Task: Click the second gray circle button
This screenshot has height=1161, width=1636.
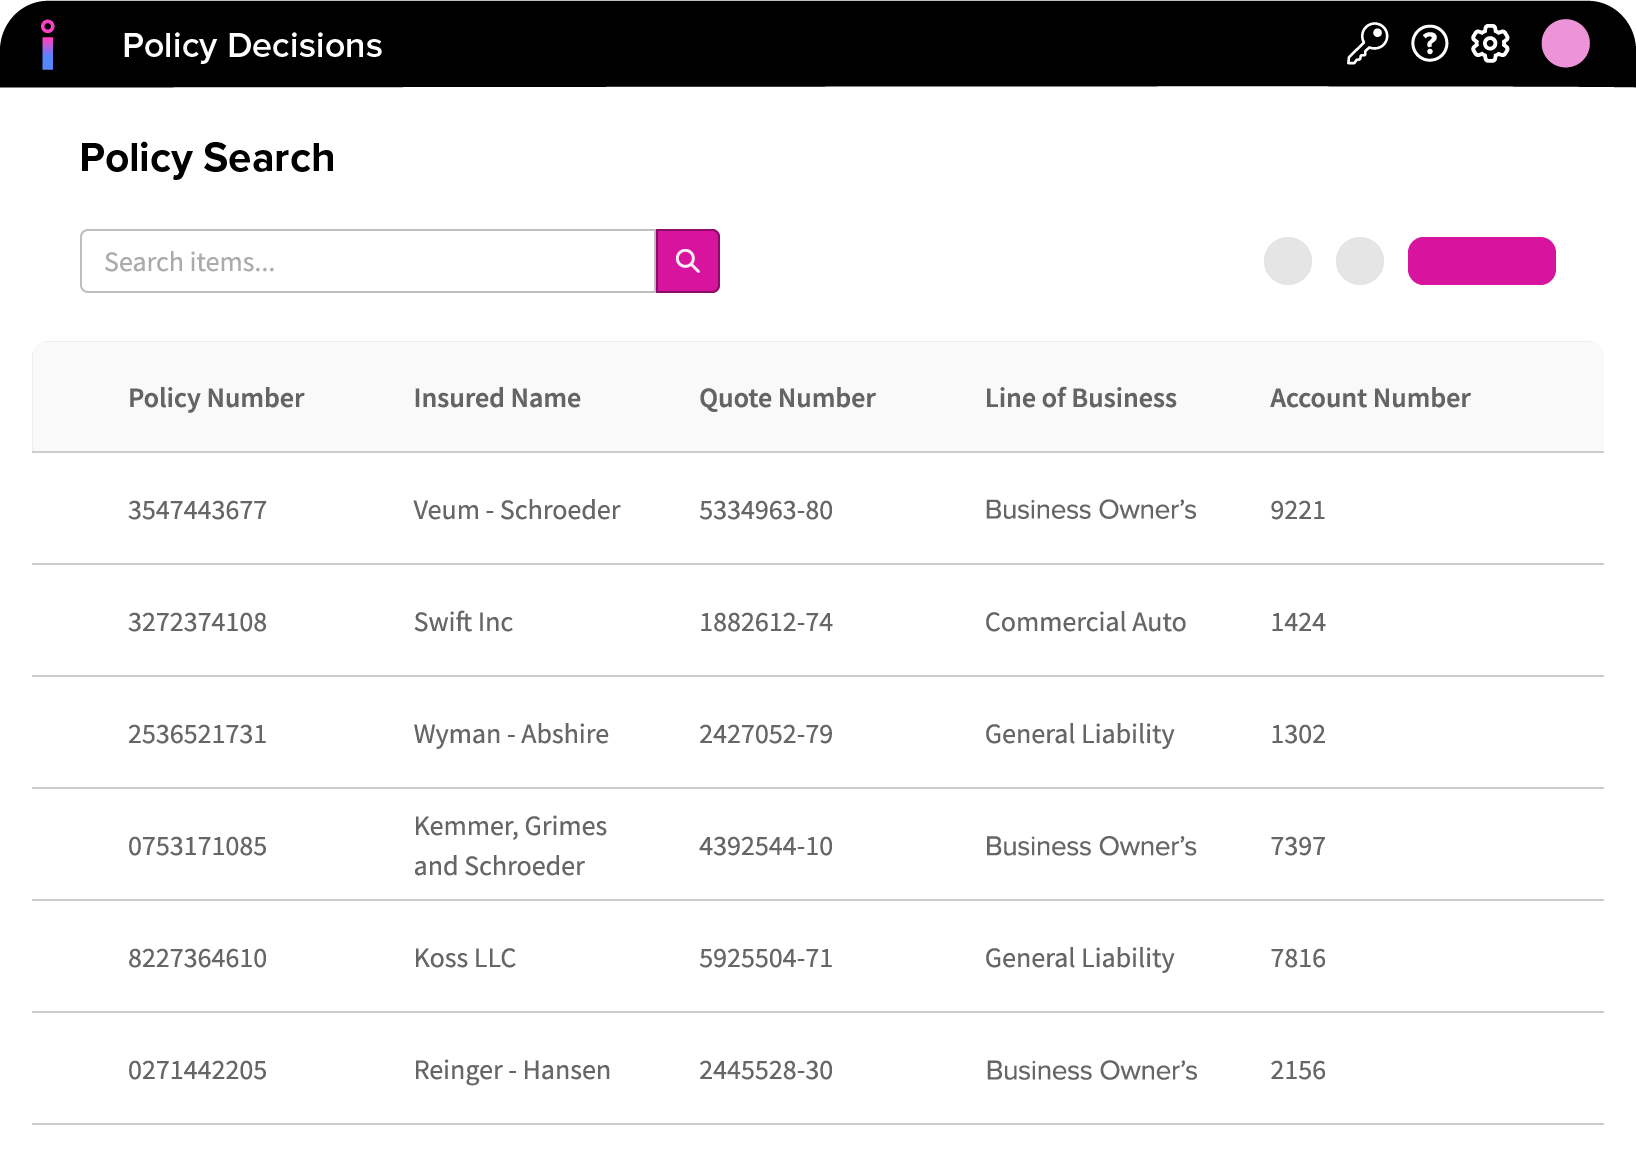Action: pyautogui.click(x=1359, y=261)
